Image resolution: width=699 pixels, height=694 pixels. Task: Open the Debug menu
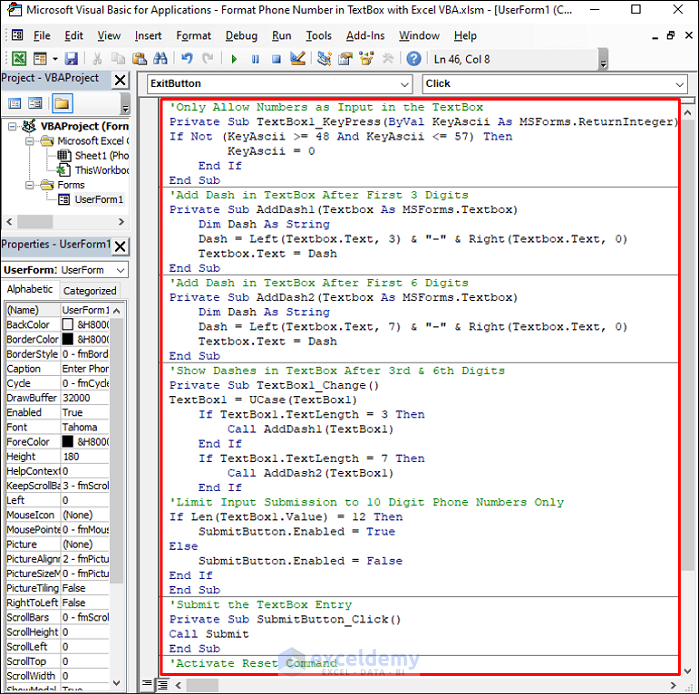coord(241,35)
